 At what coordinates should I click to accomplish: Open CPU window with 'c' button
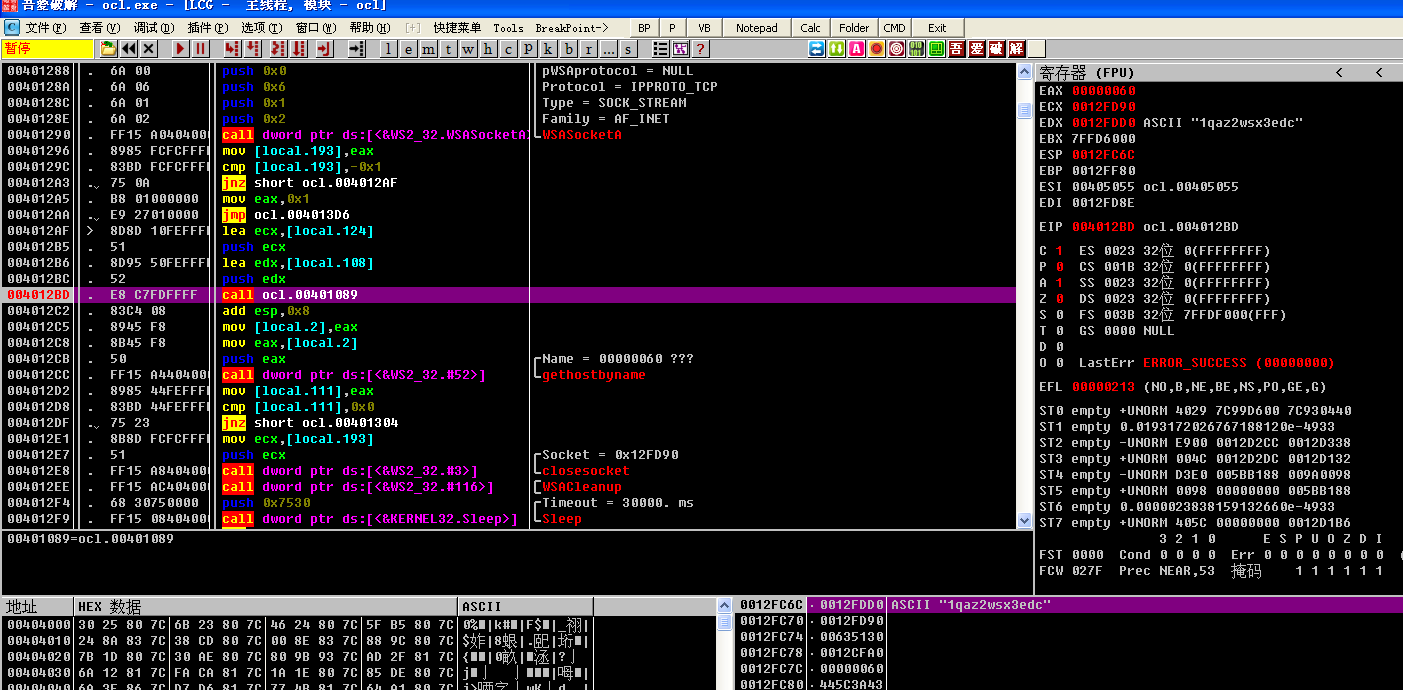pos(508,48)
